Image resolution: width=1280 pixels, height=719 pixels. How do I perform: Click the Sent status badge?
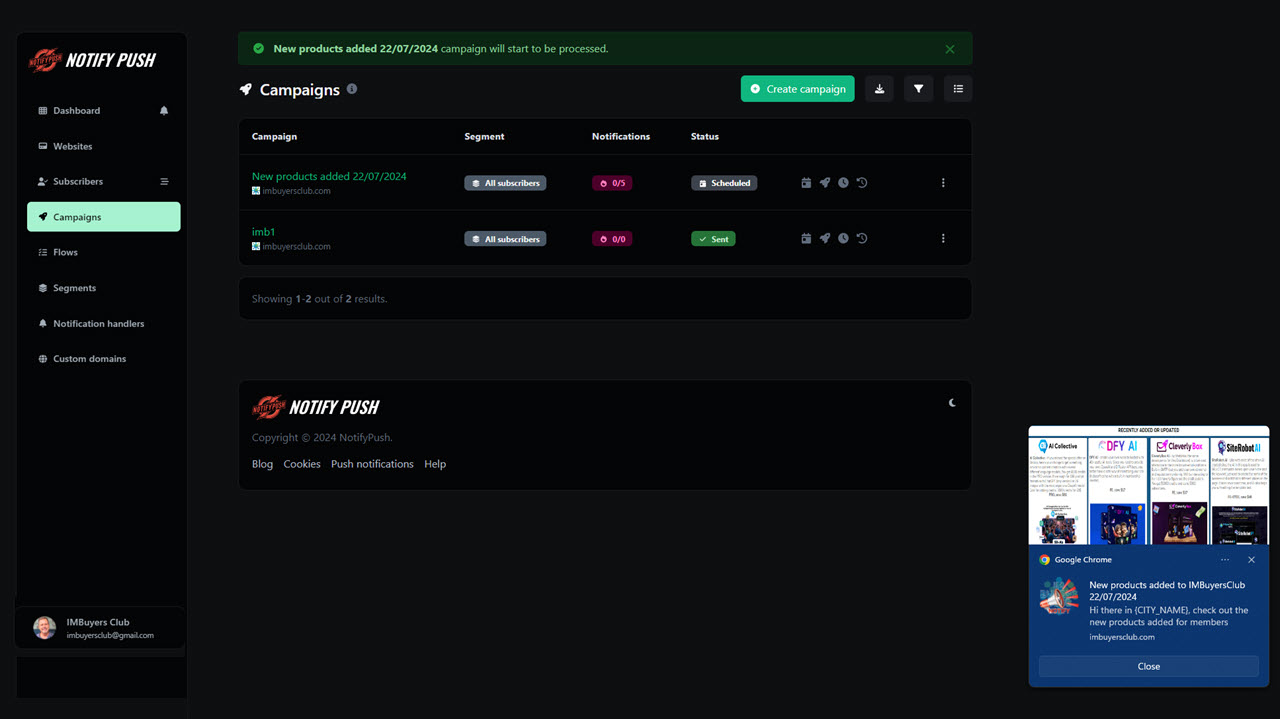click(x=713, y=239)
